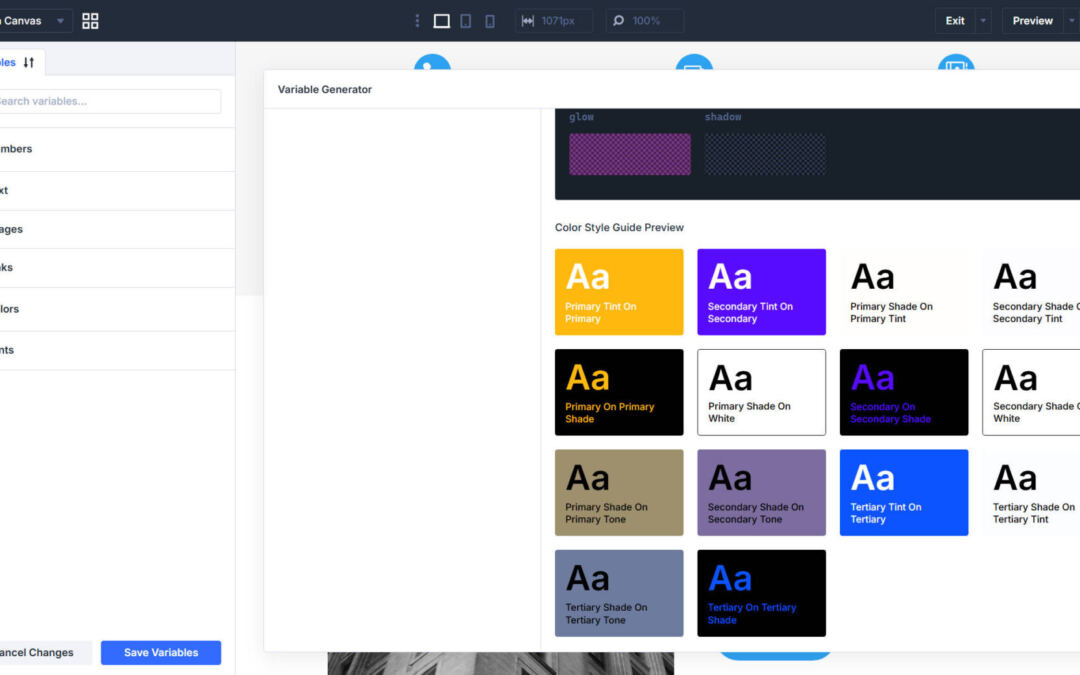Click Cancel Changes button

tap(43, 652)
